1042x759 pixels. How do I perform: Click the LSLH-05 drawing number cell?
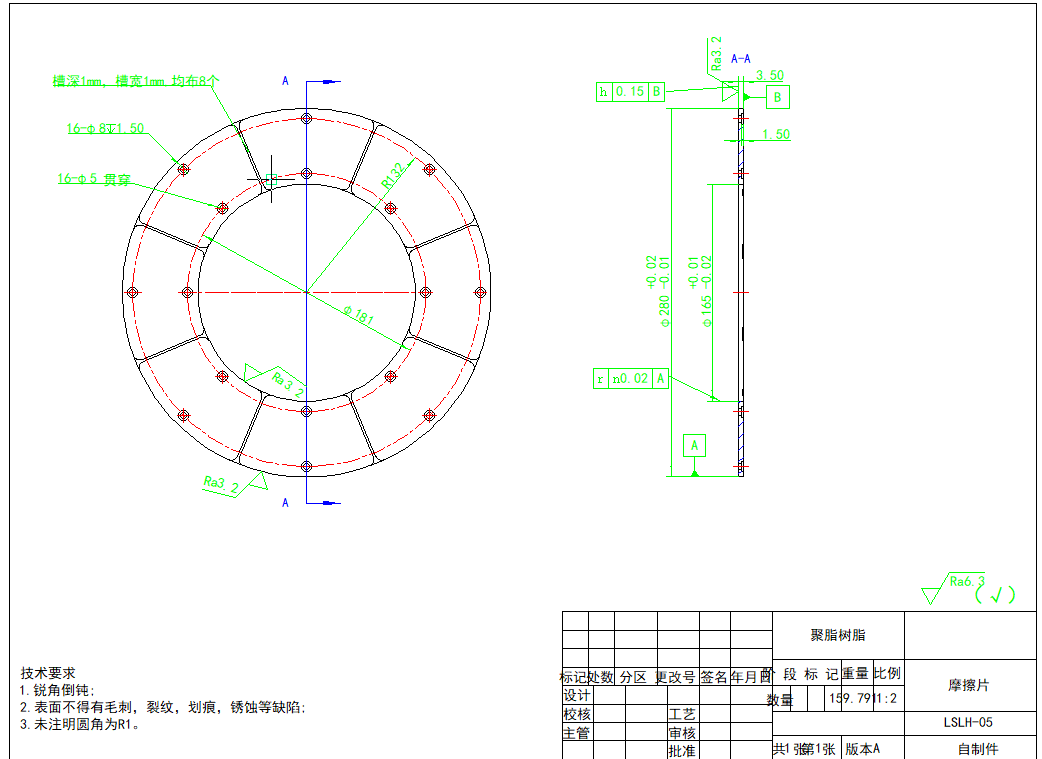point(968,723)
